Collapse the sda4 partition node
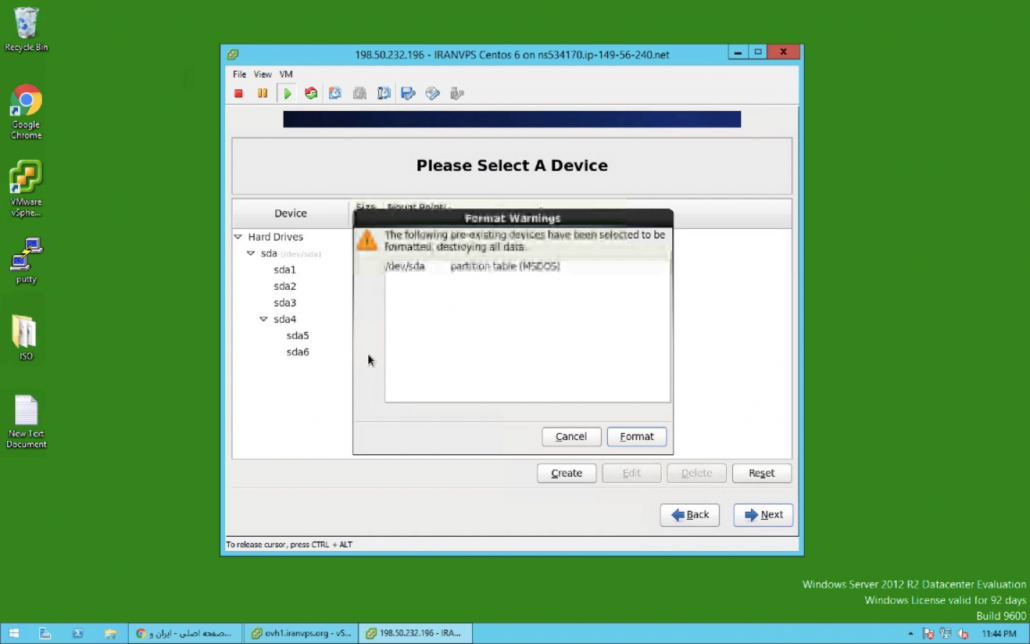Viewport: 1030px width, 644px height. point(264,319)
